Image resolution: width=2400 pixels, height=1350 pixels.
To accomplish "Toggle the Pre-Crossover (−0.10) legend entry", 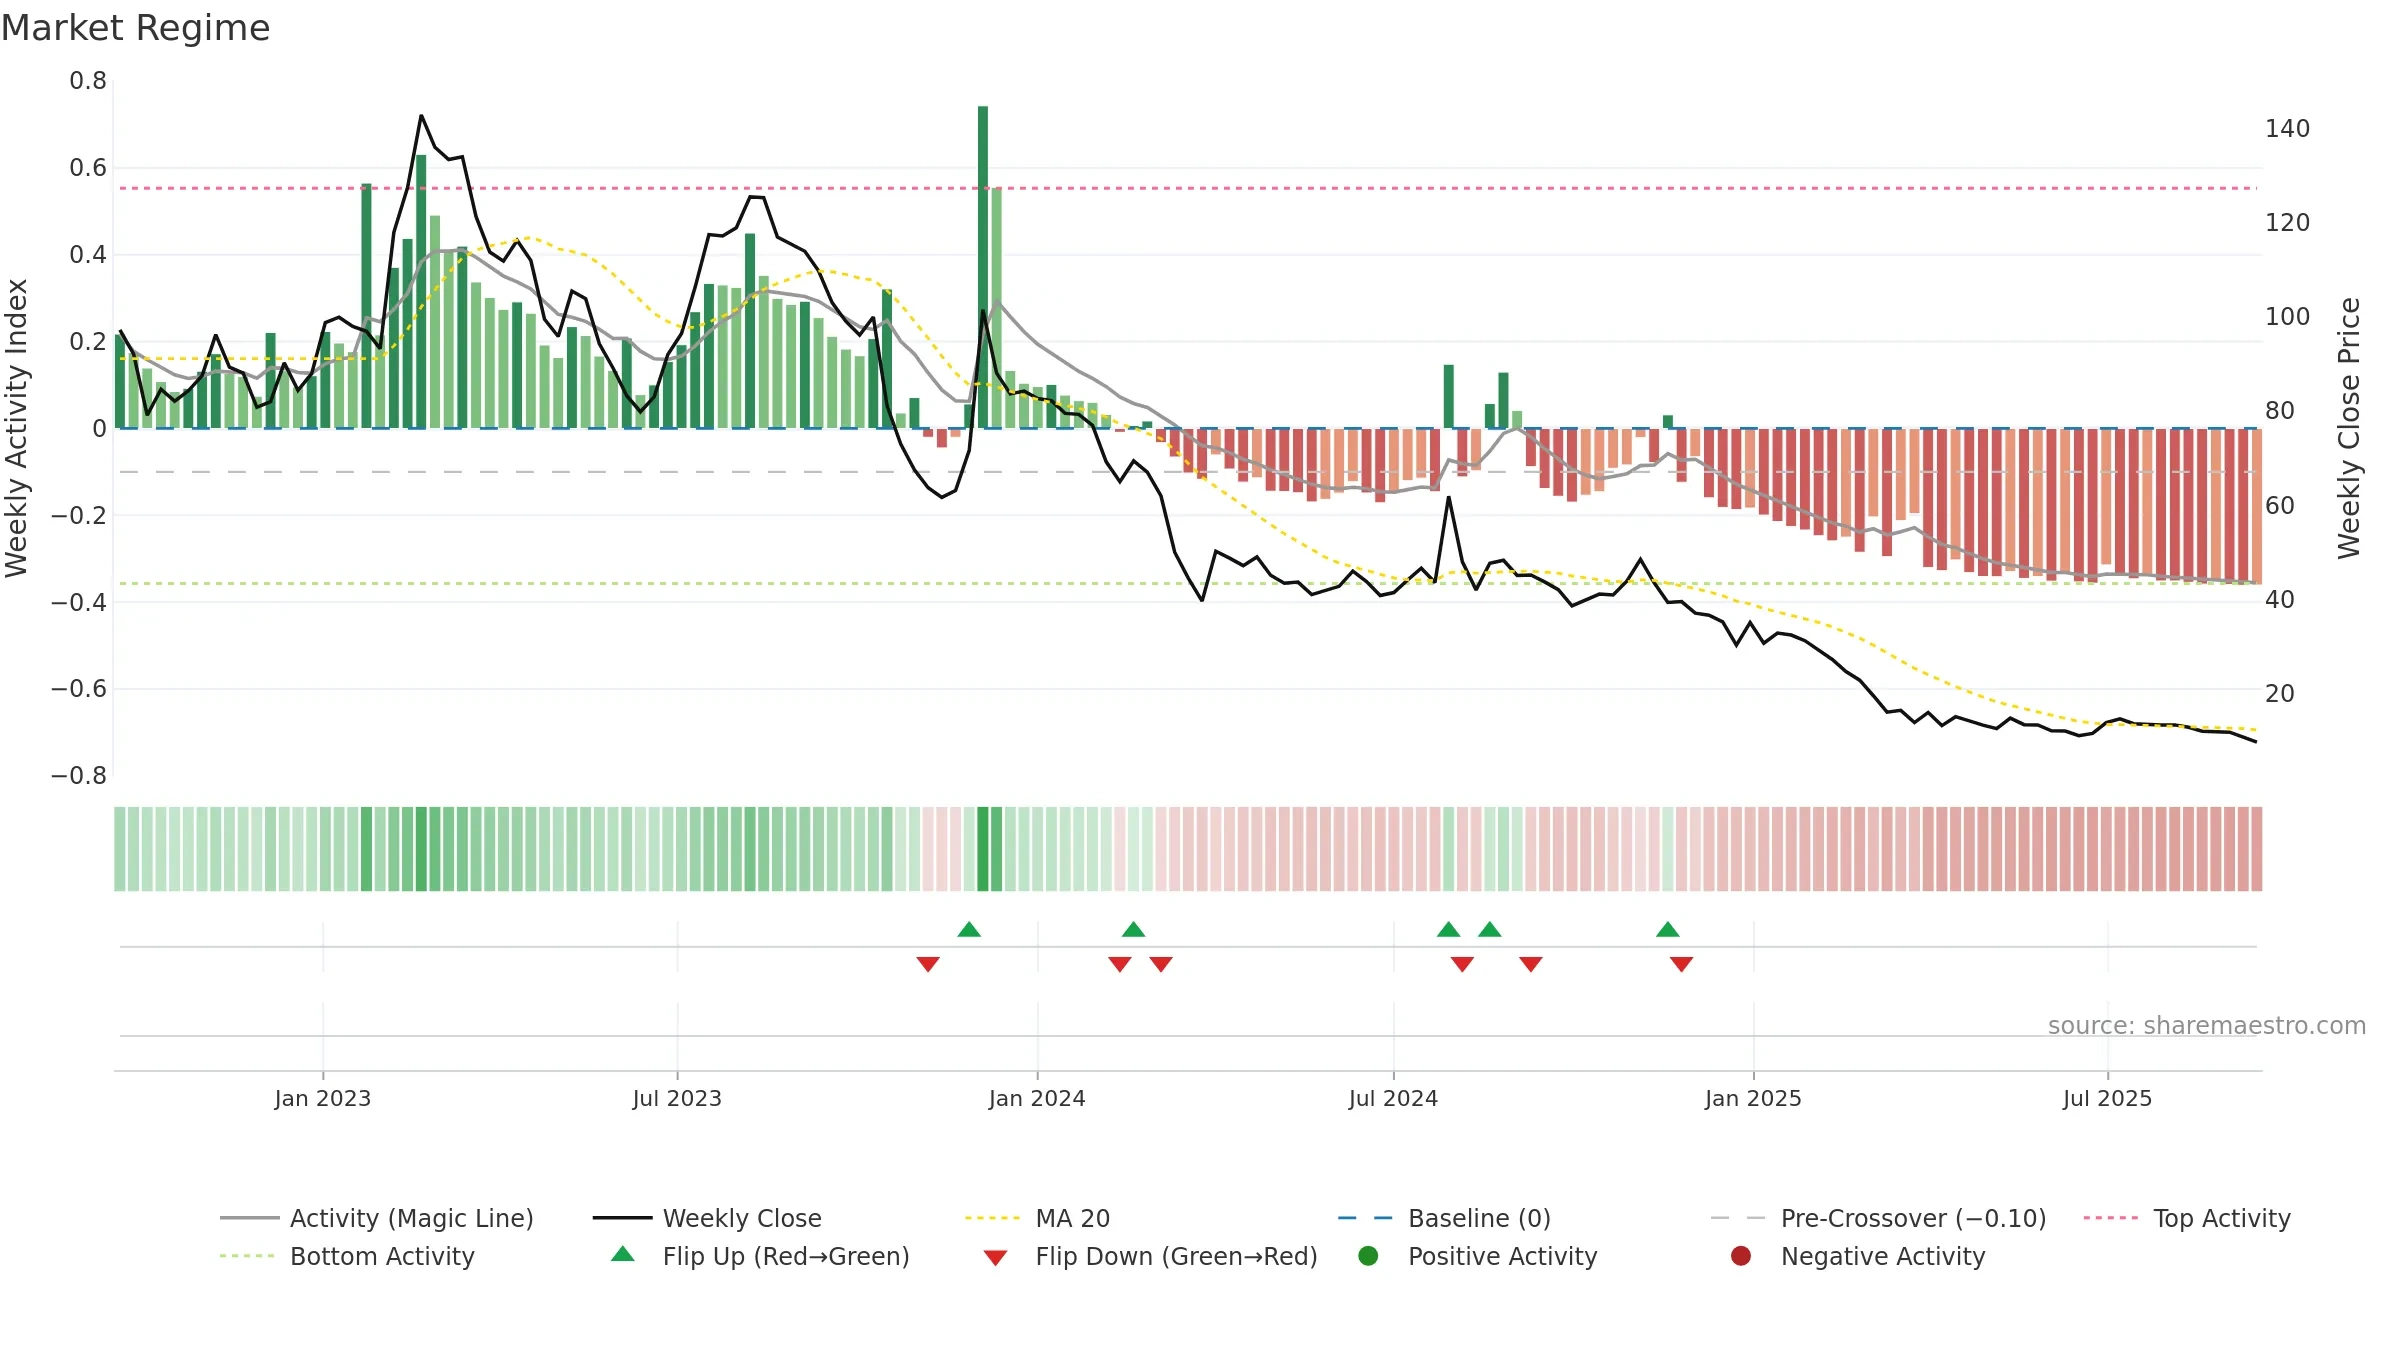I will (1878, 1218).
